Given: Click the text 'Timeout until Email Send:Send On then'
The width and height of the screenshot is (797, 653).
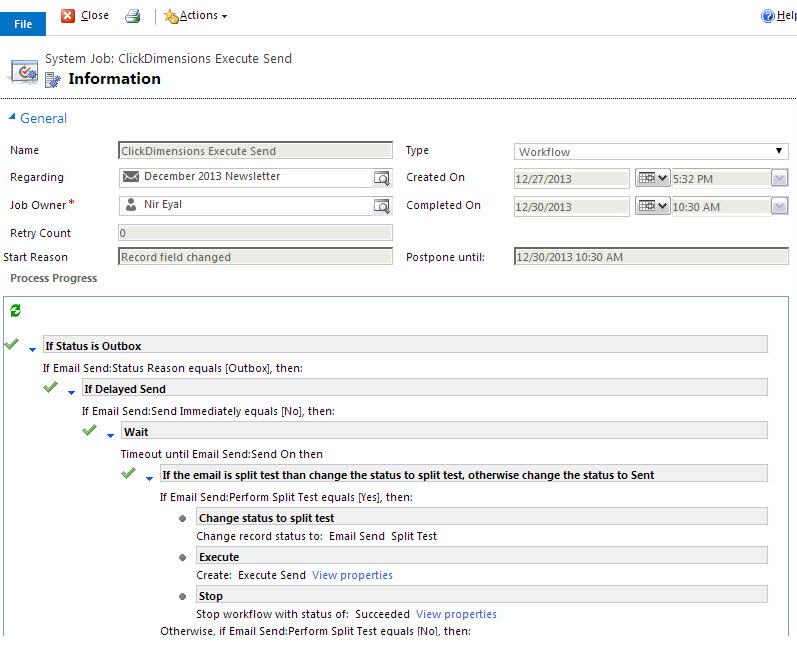Looking at the screenshot, I should (x=222, y=454).
